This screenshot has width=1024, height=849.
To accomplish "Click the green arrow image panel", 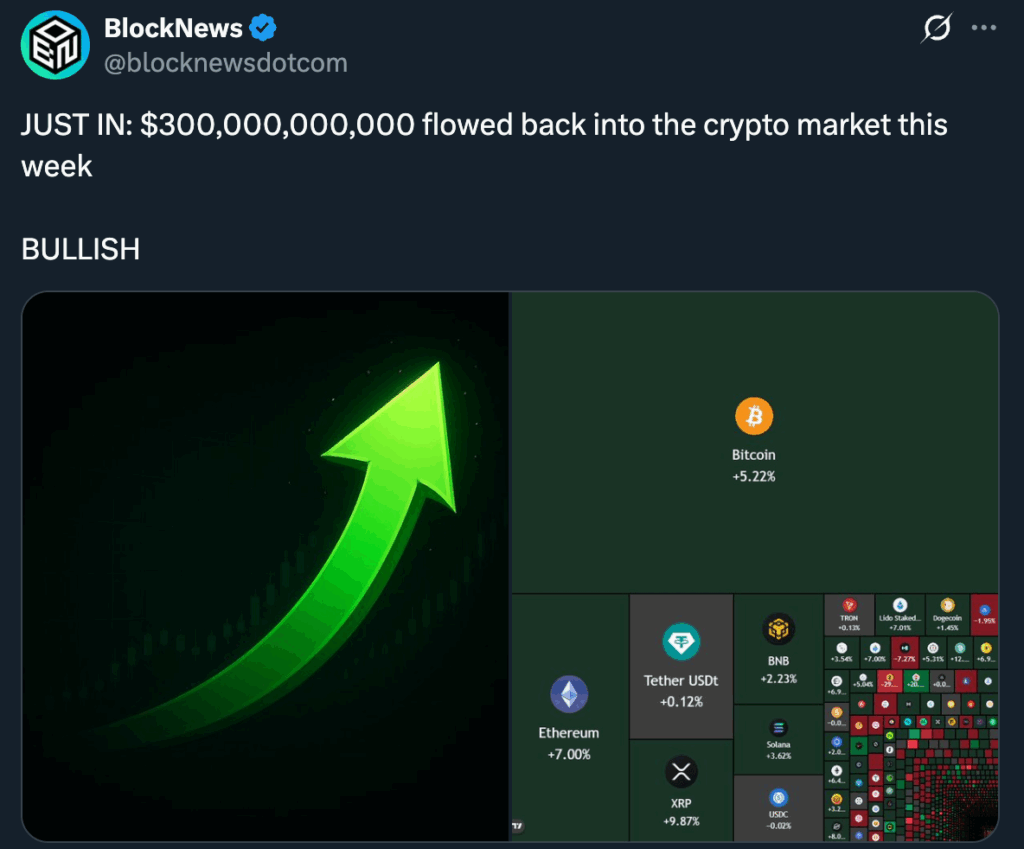I will [265, 565].
